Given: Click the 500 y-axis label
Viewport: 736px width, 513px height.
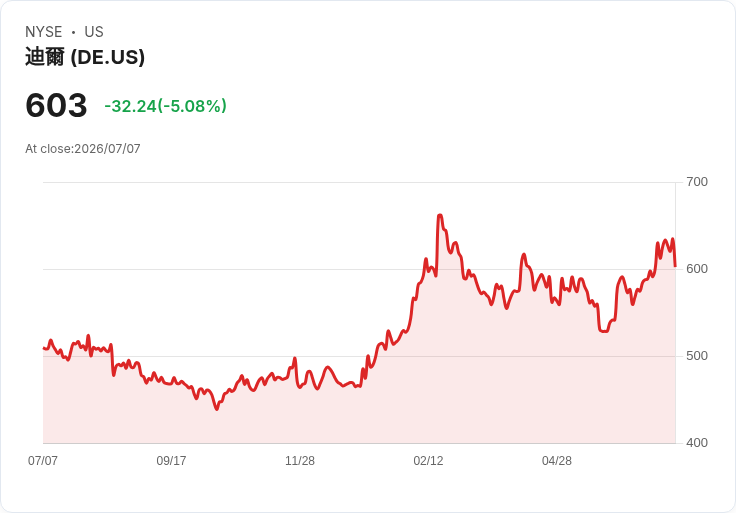Looking at the screenshot, I should (697, 356).
